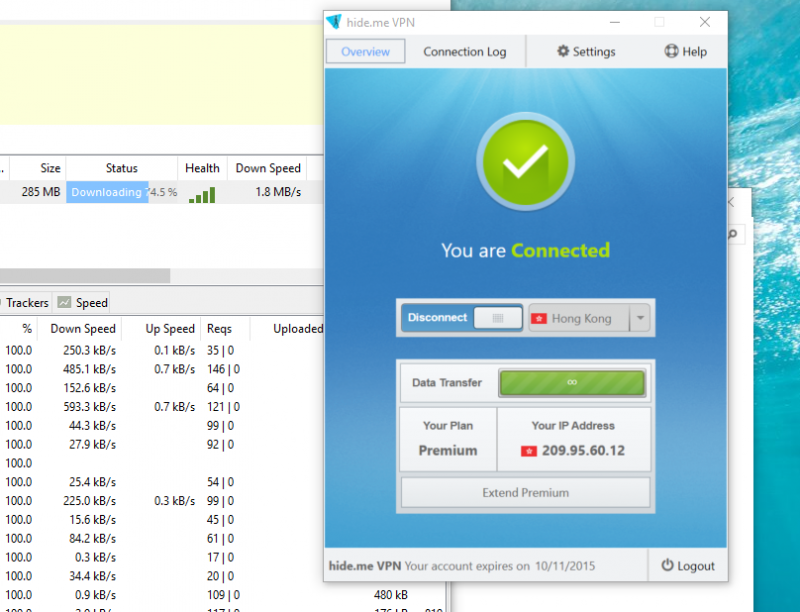Viewport: 800px width, 612px height.
Task: Select peer row with 593.3 kB/s
Action: [162, 407]
